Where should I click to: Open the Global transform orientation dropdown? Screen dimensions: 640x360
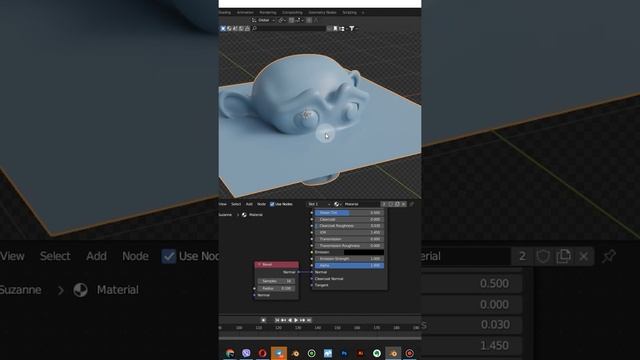pyautogui.click(x=263, y=20)
